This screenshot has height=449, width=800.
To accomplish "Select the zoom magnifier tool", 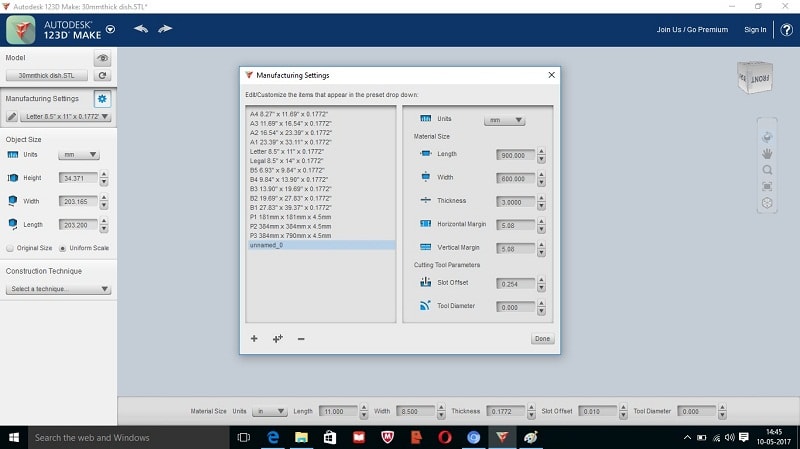I will click(767, 170).
